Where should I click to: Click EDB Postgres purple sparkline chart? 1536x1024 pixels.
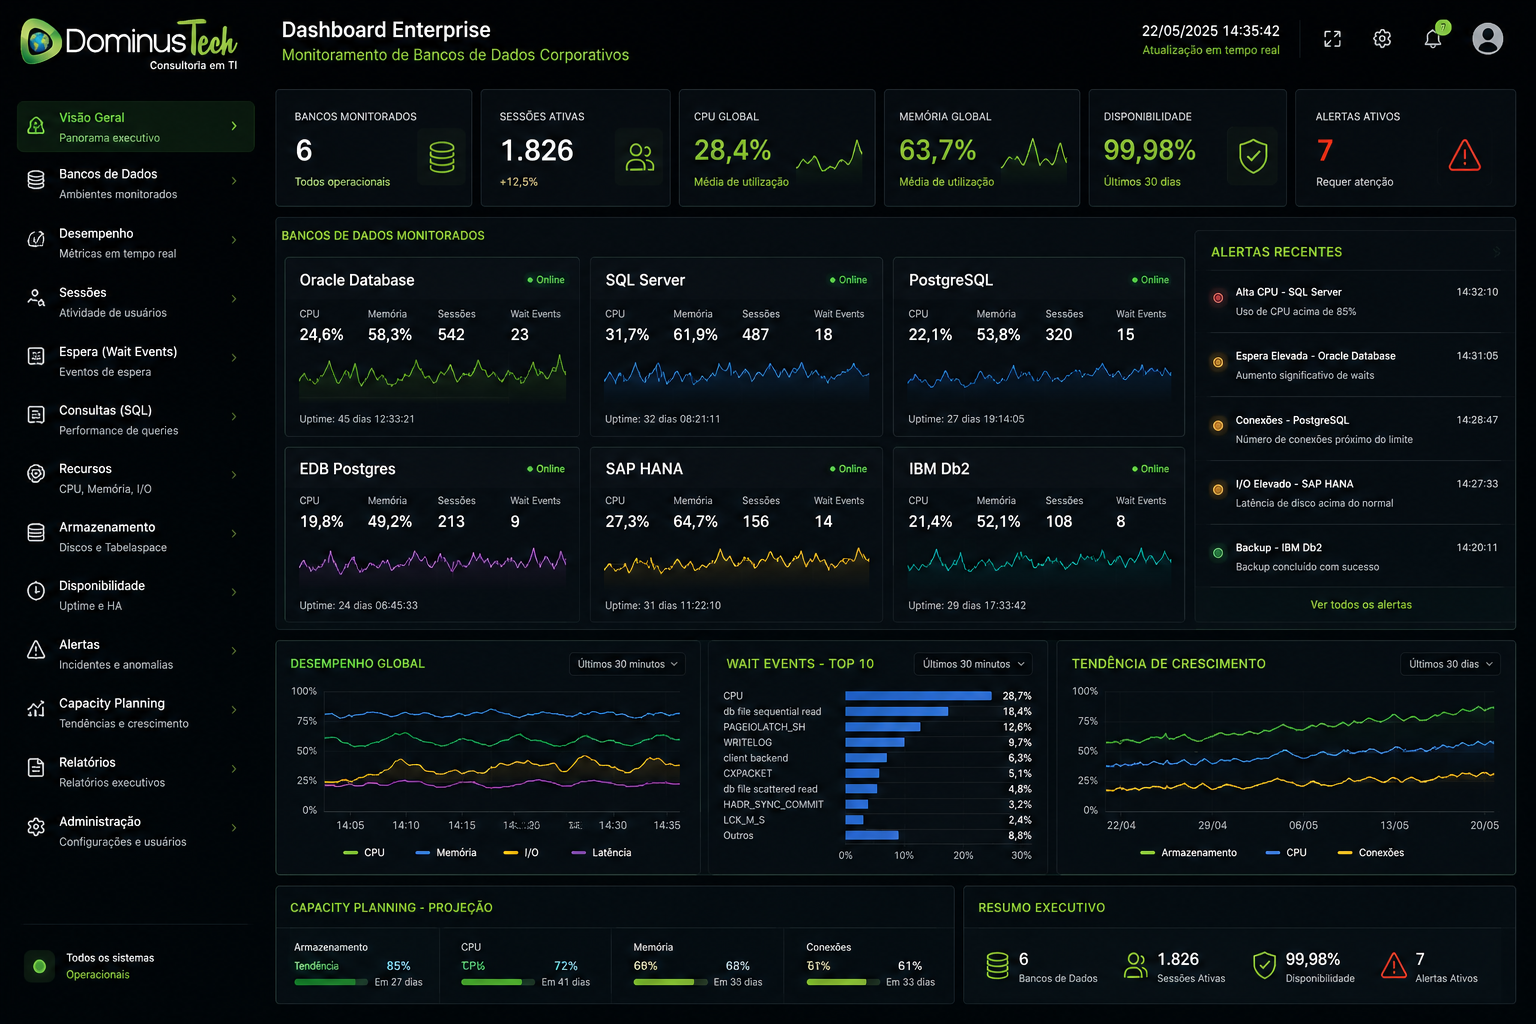[432, 562]
